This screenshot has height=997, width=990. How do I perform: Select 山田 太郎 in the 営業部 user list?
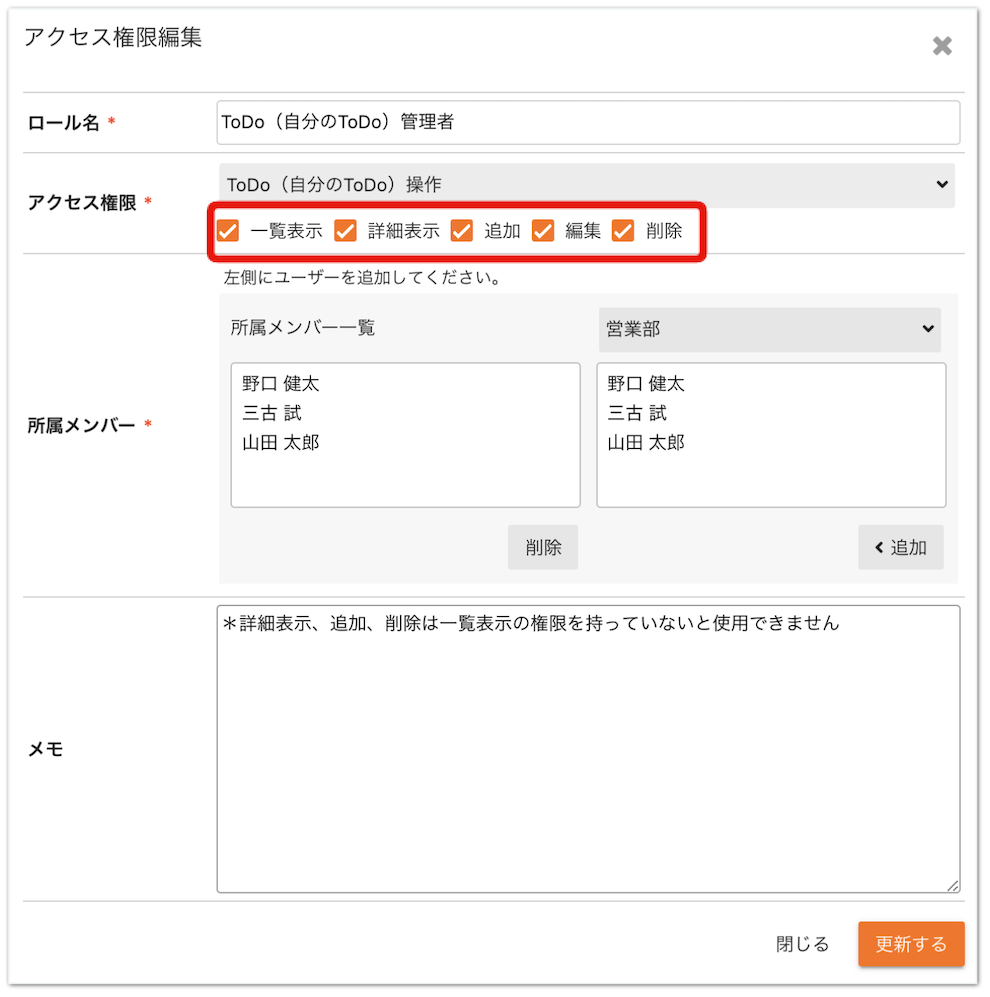point(645,443)
